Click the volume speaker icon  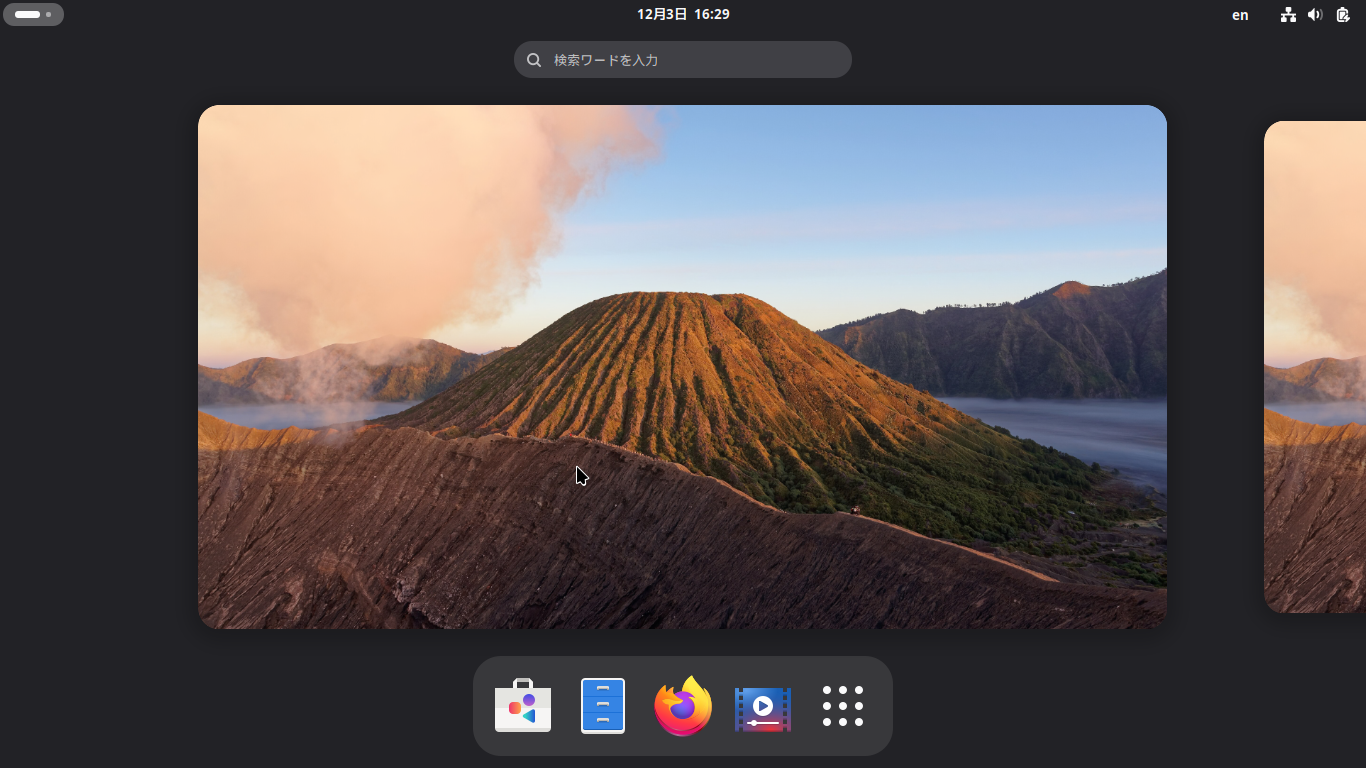pos(1315,15)
